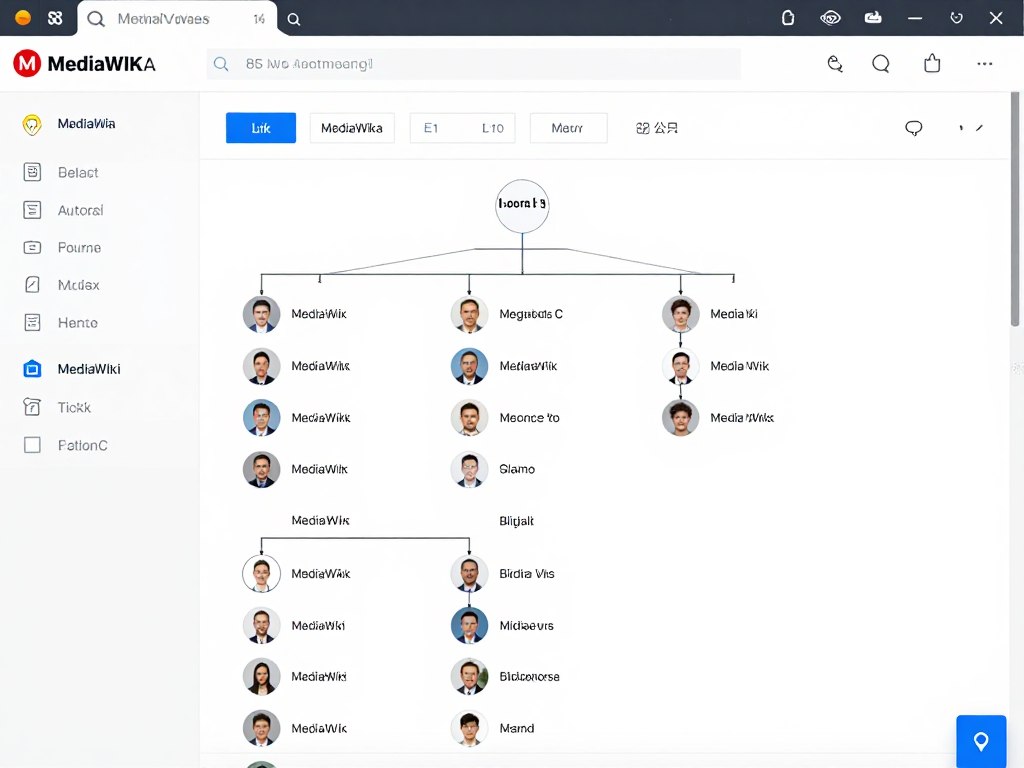Viewport: 1024px width, 768px height.
Task: Click the tray icon in title bar
Action: (873, 18)
